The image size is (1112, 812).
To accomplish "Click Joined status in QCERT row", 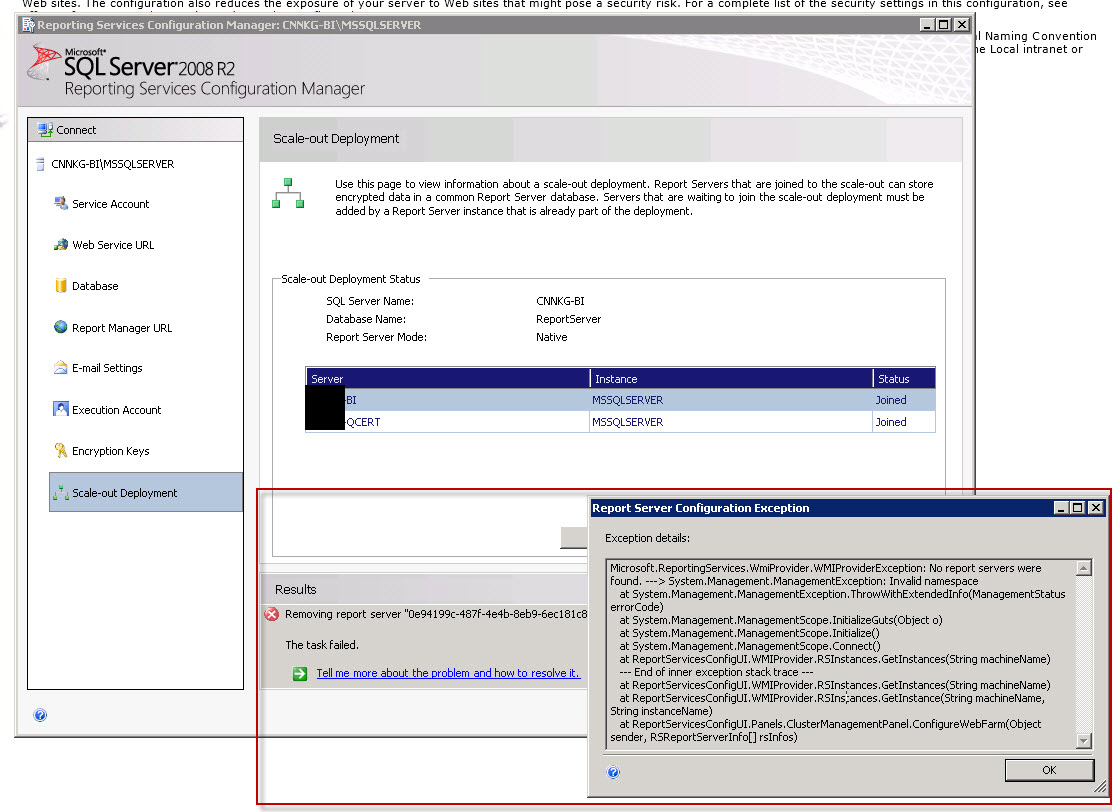I will tap(891, 422).
